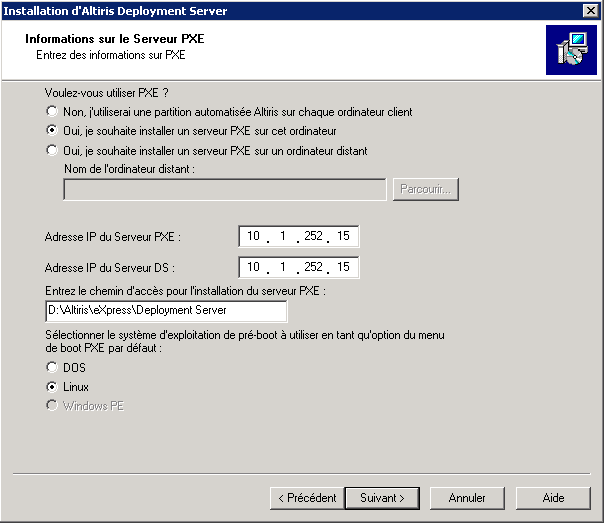
Task: Choose Linux as default PXE boot option
Action: (x=52, y=386)
